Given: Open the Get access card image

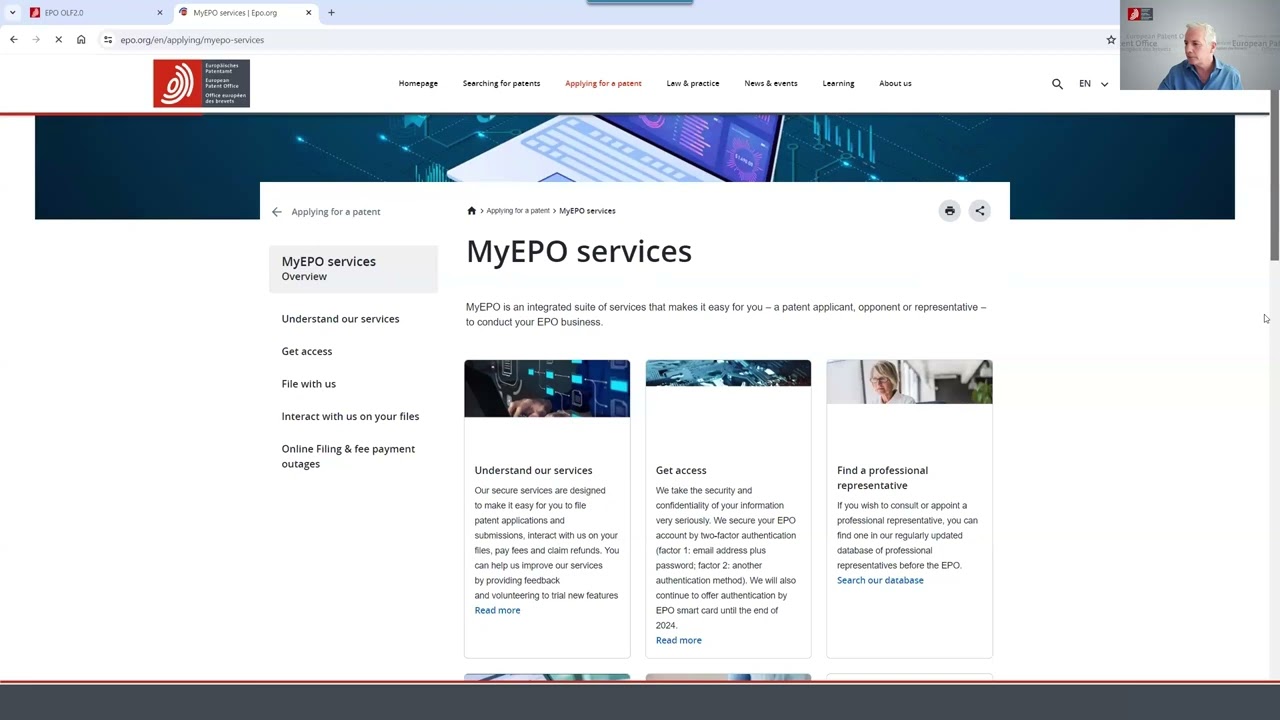Looking at the screenshot, I should click(728, 373).
